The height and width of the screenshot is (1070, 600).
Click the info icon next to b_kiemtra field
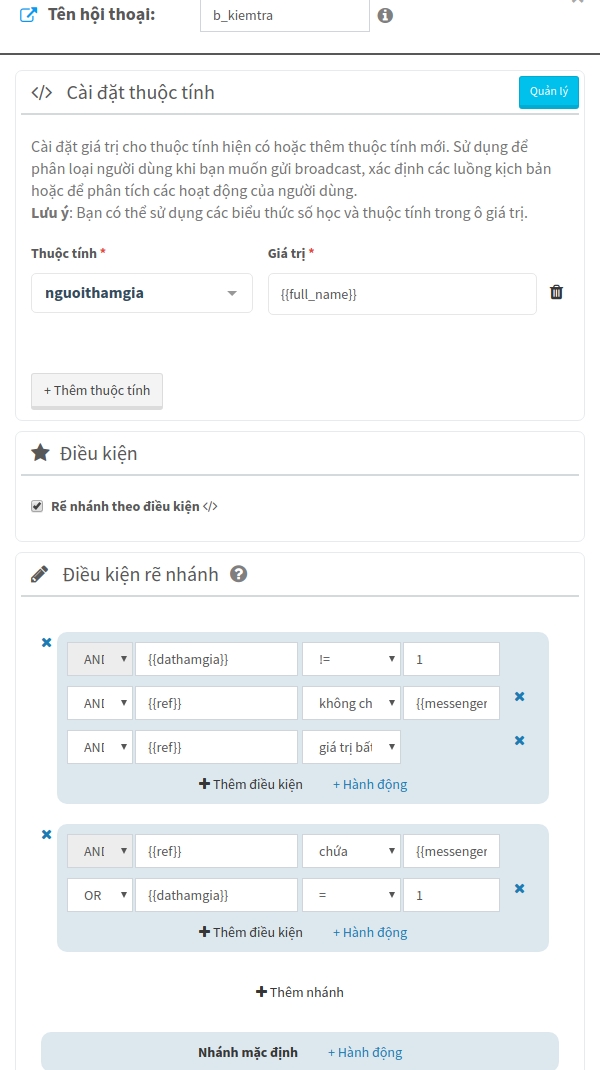coord(385,16)
